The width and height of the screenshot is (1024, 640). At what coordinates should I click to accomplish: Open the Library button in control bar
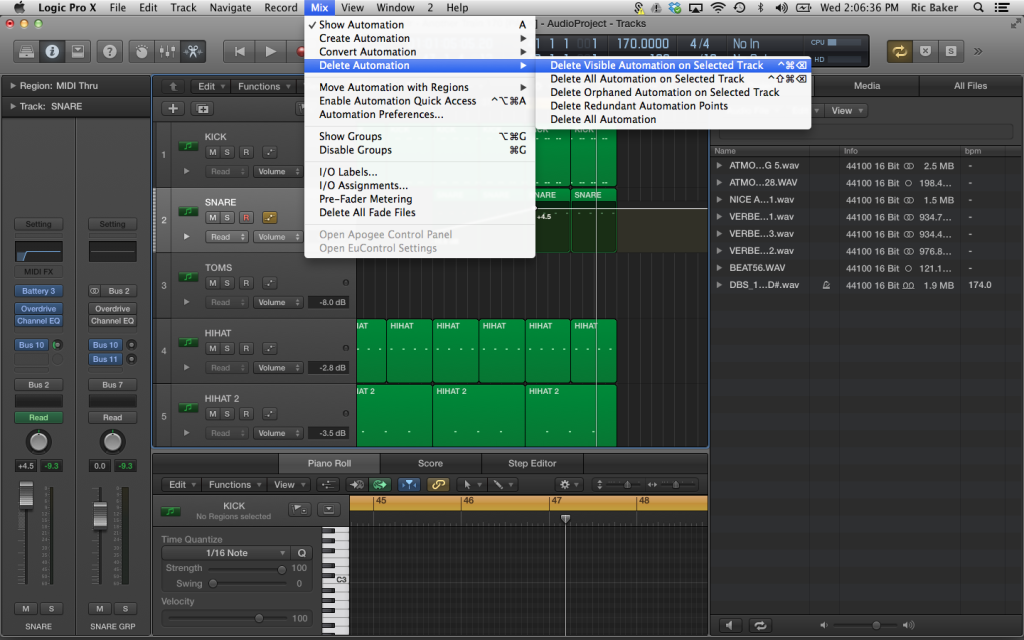[x=26, y=51]
